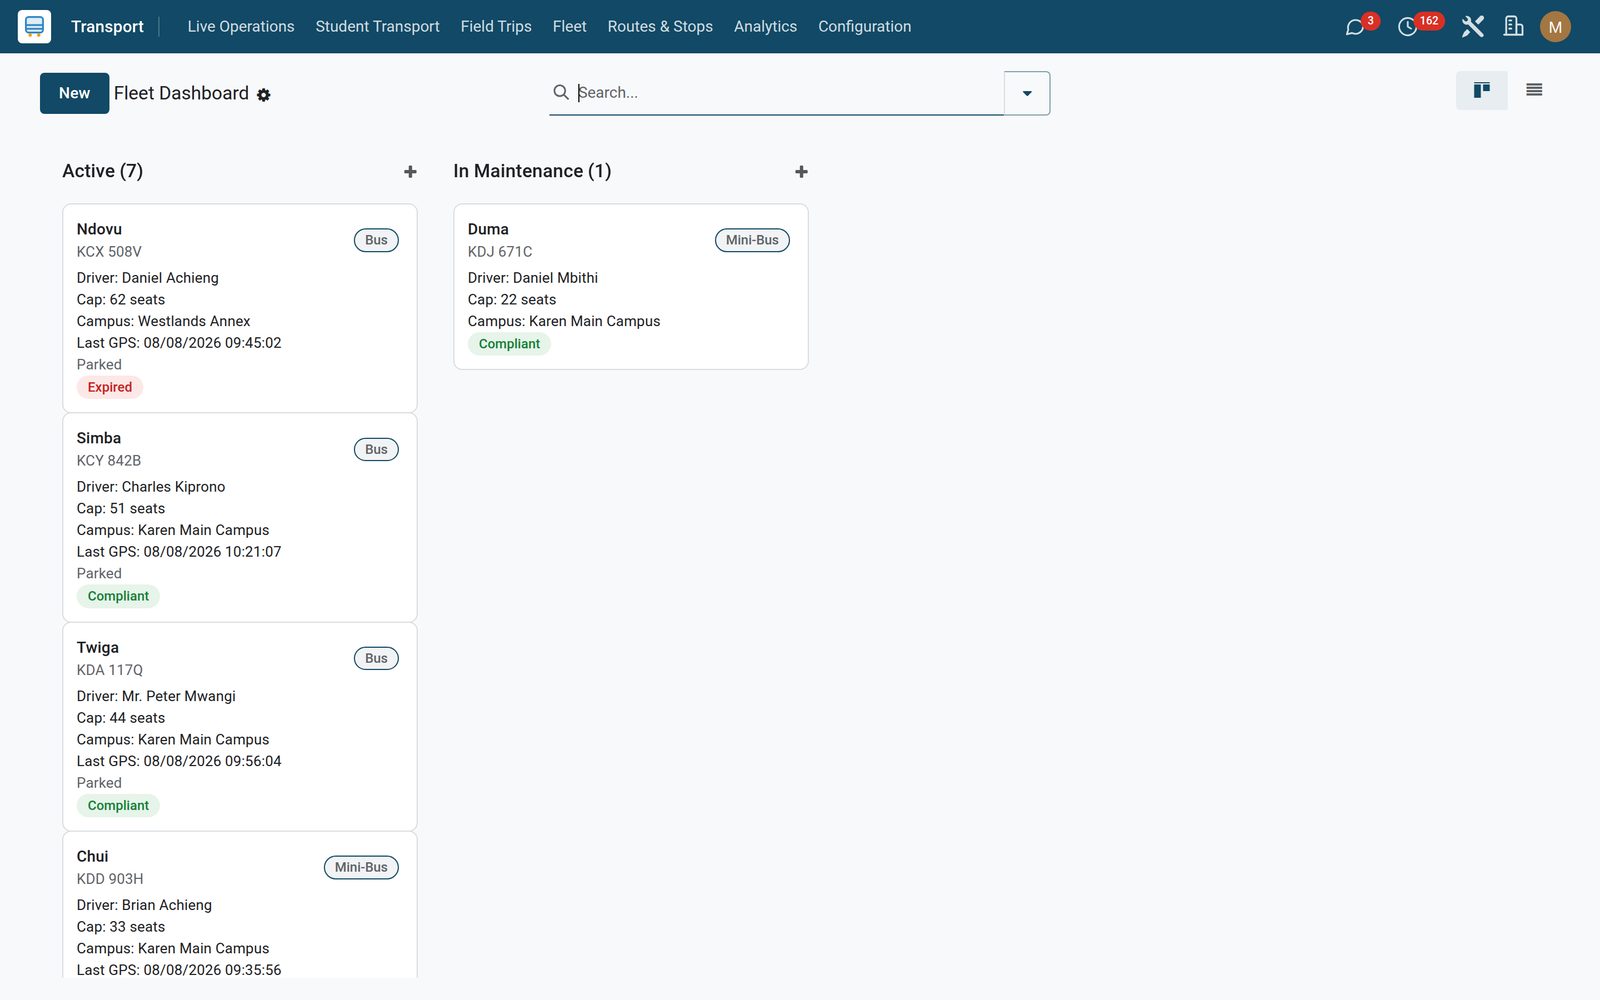Open the Configuration menu

point(864,27)
